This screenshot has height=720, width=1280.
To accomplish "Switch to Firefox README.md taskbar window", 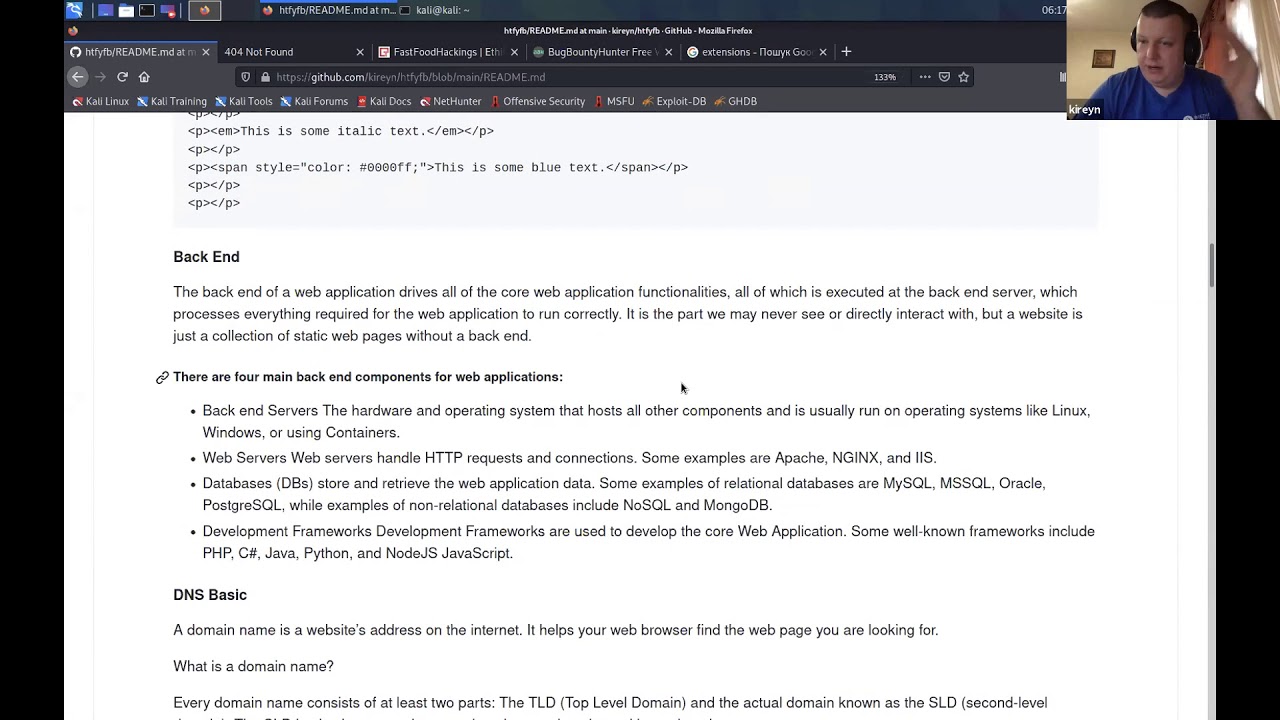I will (x=328, y=10).
